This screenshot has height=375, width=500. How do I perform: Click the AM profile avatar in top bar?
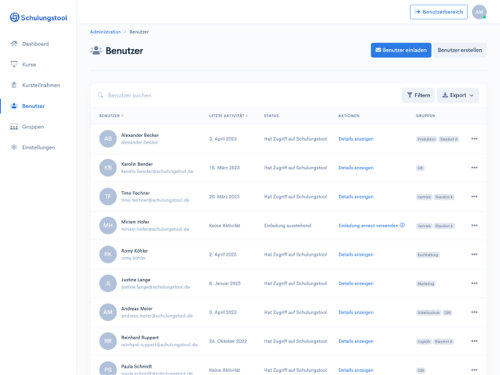point(479,12)
